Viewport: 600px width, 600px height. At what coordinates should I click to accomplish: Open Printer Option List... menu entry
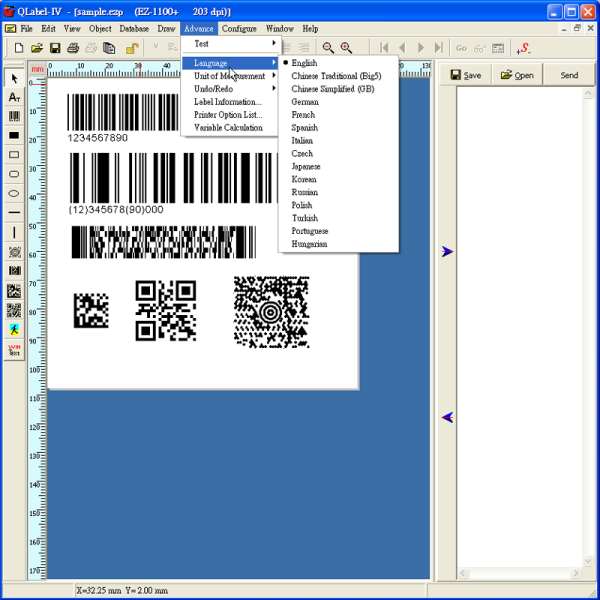[x=230, y=115]
